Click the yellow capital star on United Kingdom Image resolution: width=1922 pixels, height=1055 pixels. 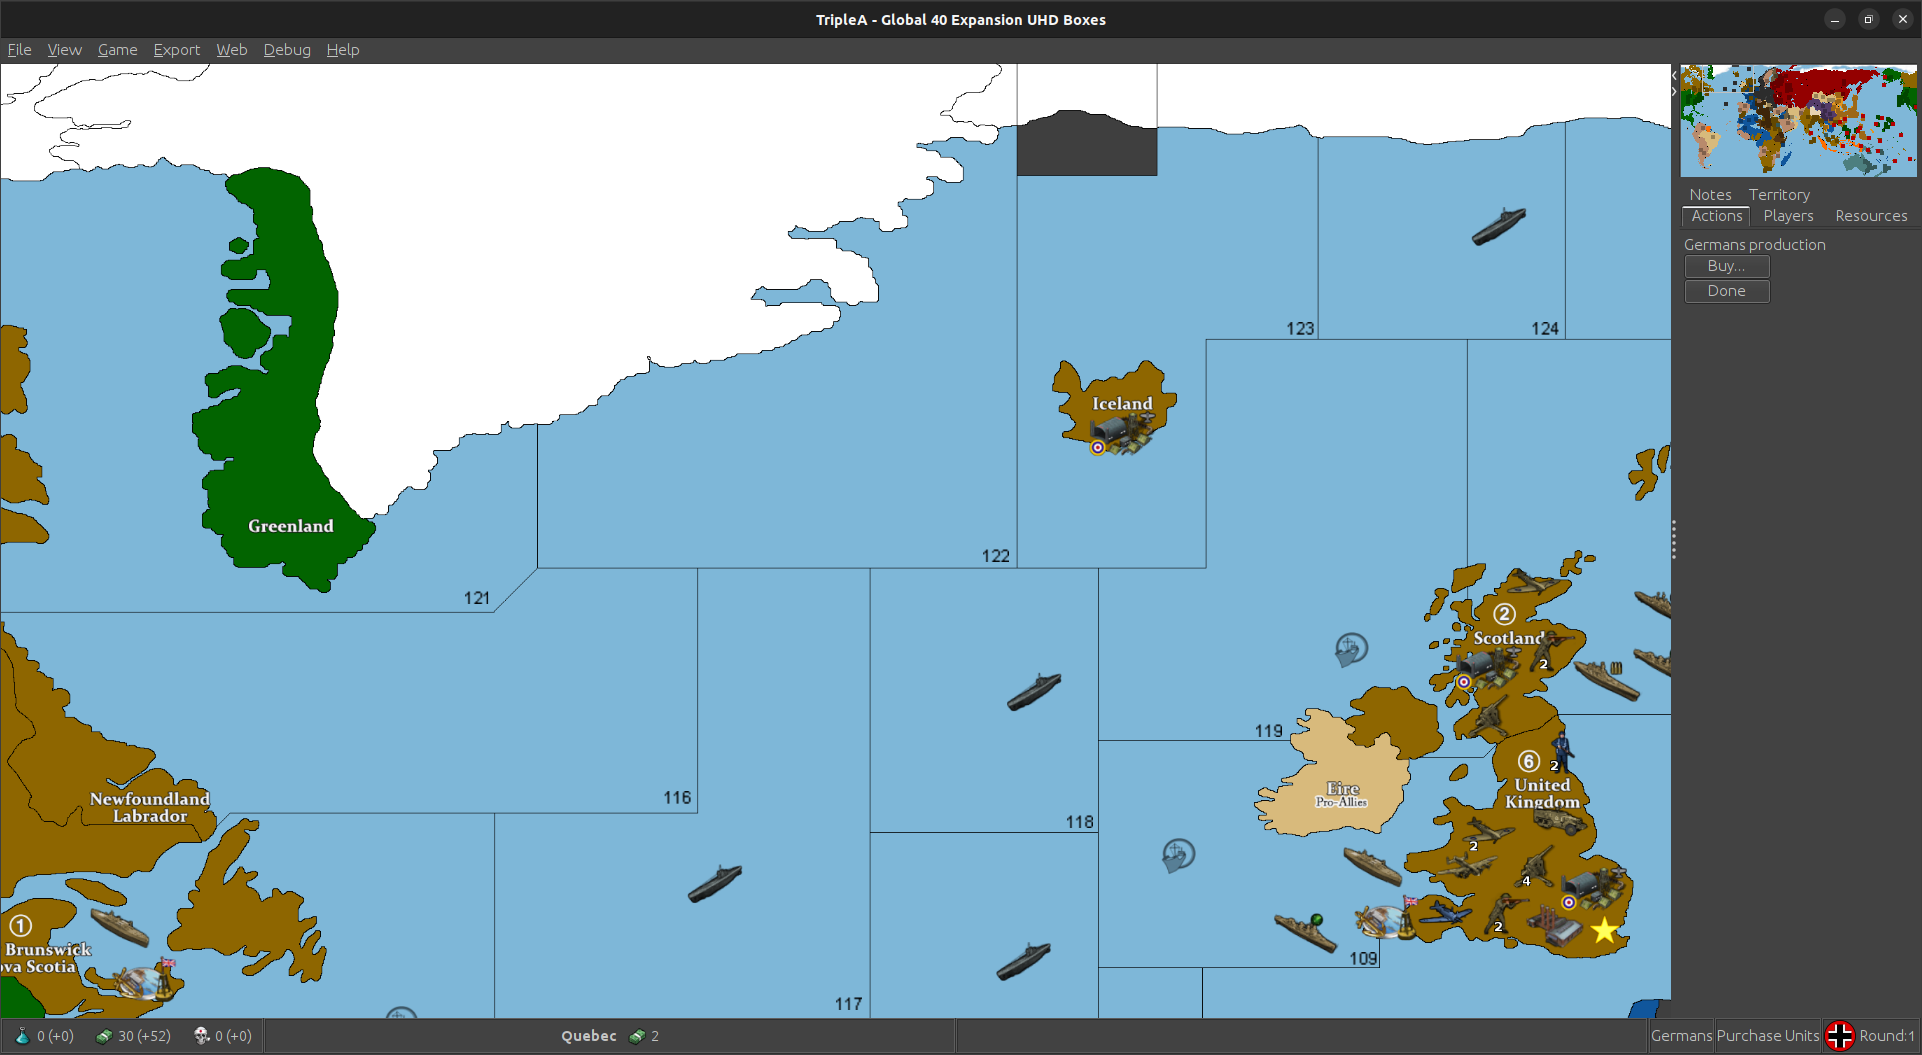pos(1604,930)
